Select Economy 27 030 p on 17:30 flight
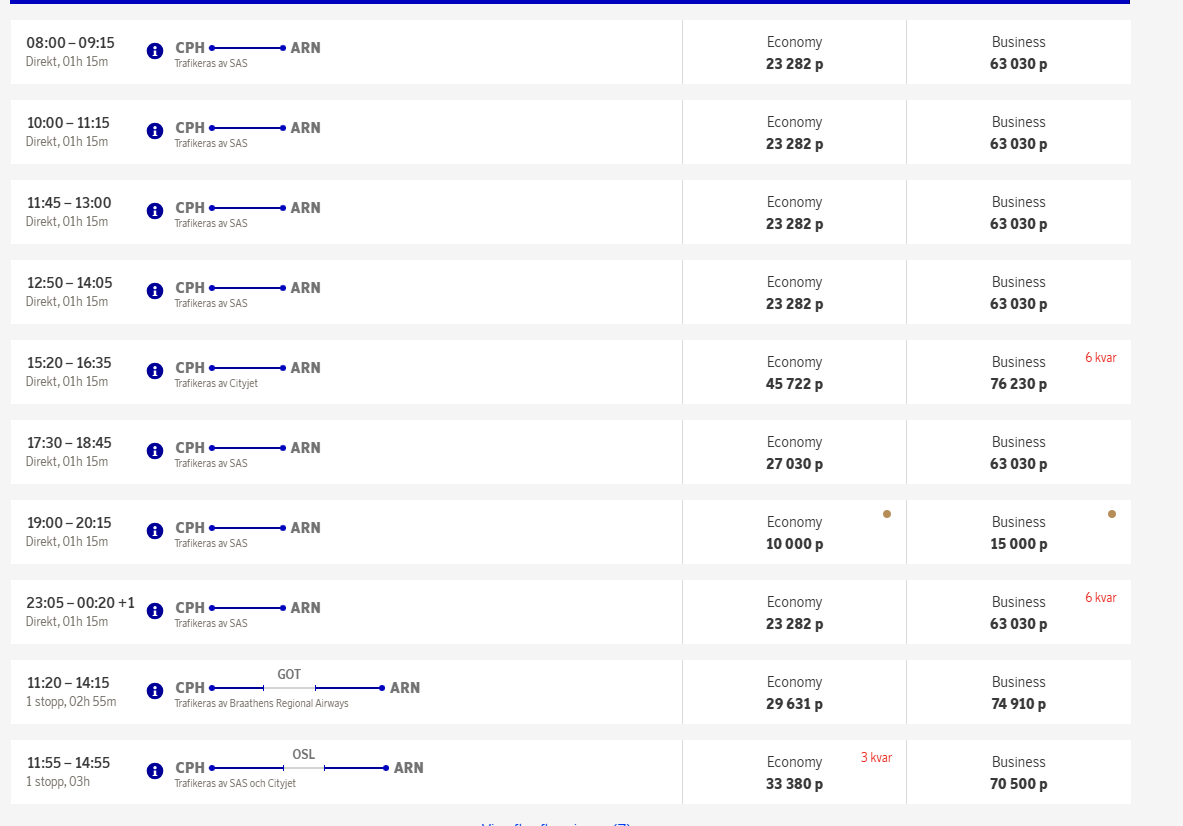The width and height of the screenshot is (1183, 826). pos(794,453)
